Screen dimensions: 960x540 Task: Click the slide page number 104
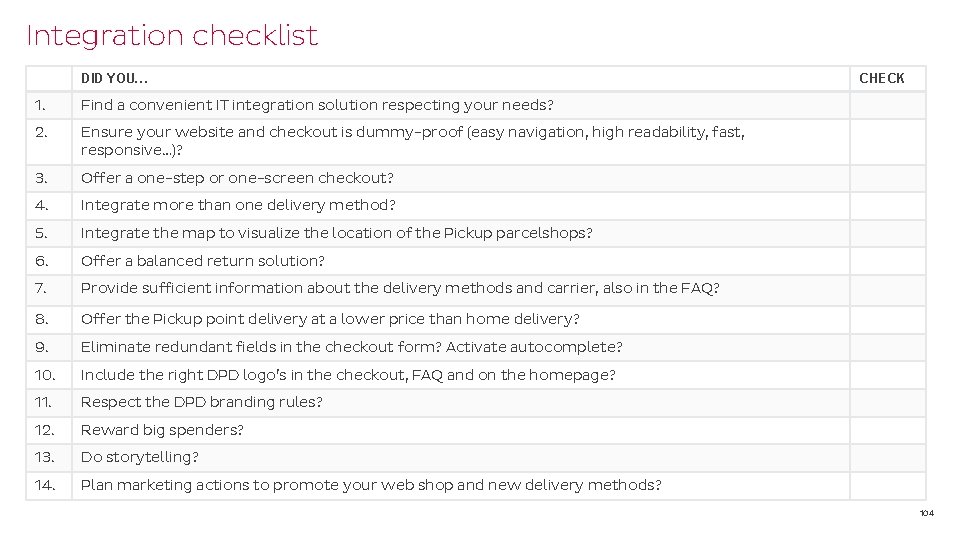[x=926, y=513]
